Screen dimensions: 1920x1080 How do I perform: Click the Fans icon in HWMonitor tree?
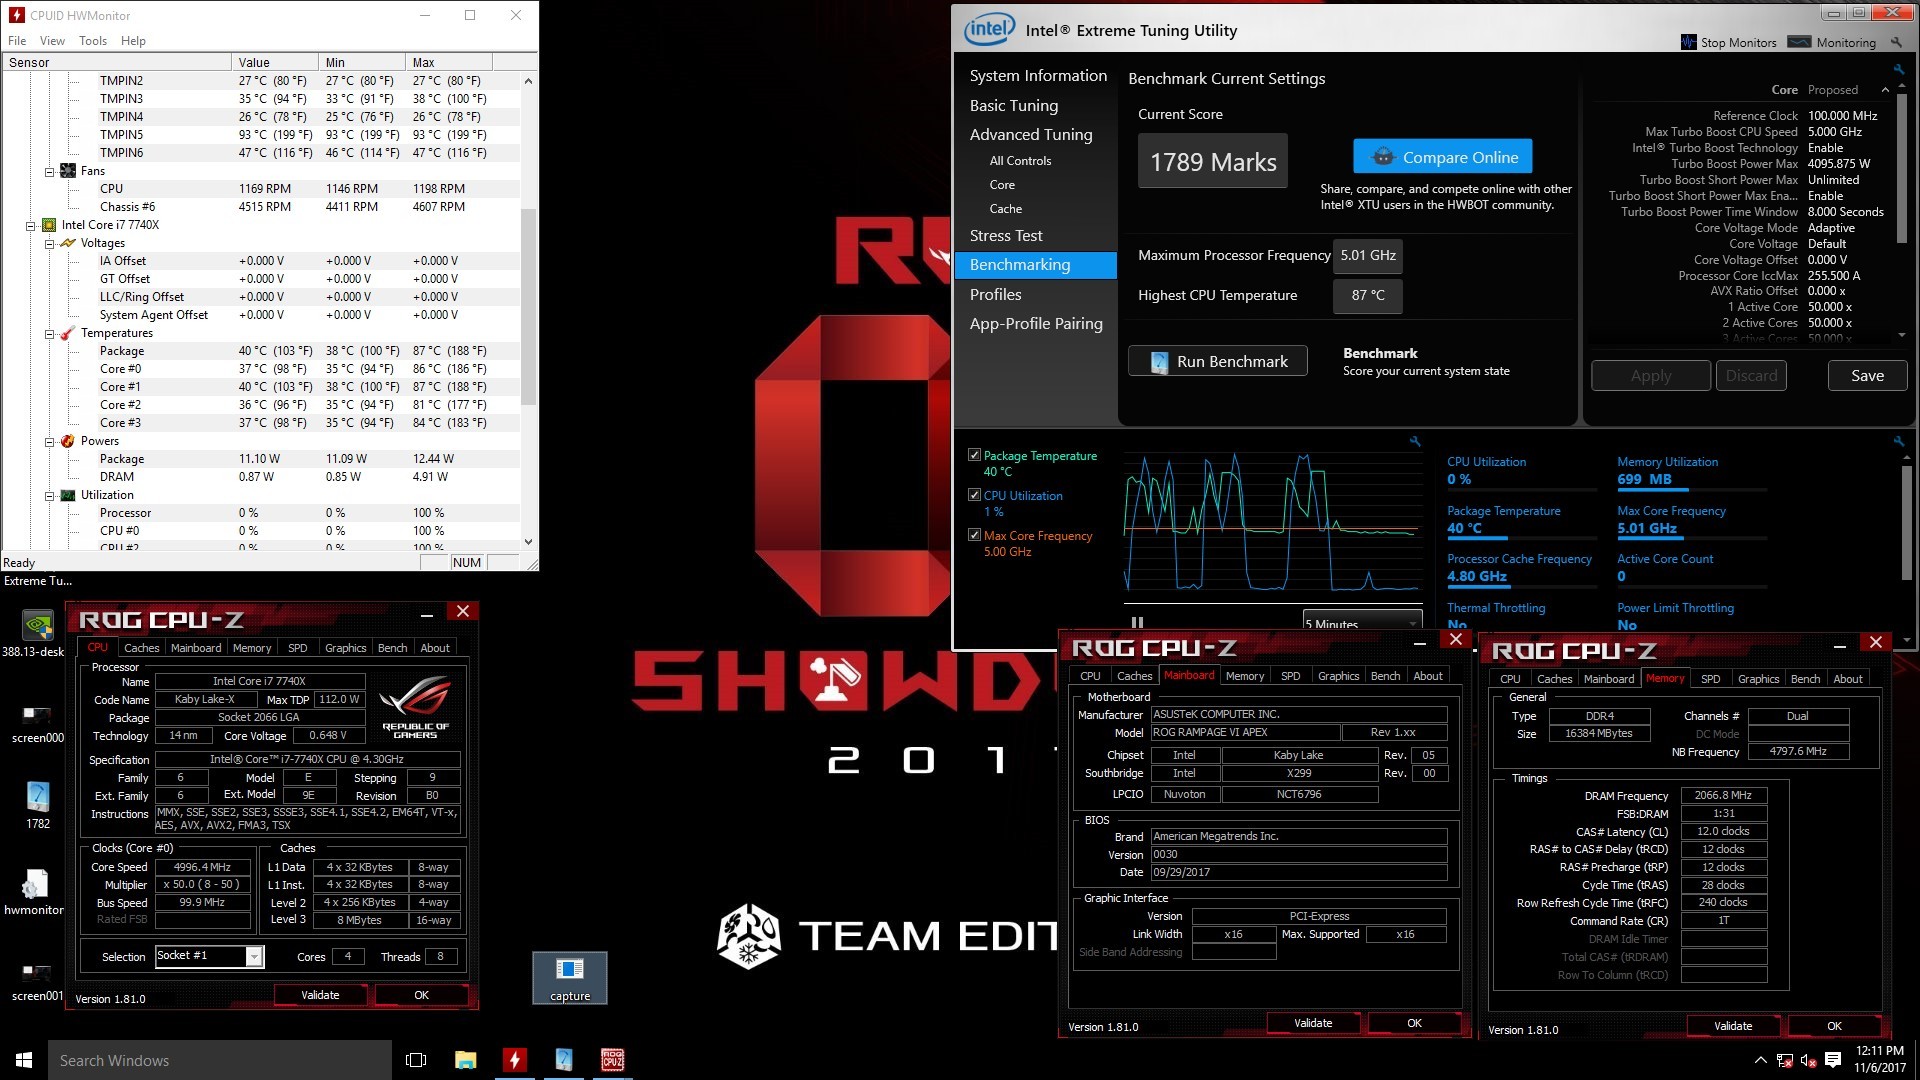coord(68,171)
